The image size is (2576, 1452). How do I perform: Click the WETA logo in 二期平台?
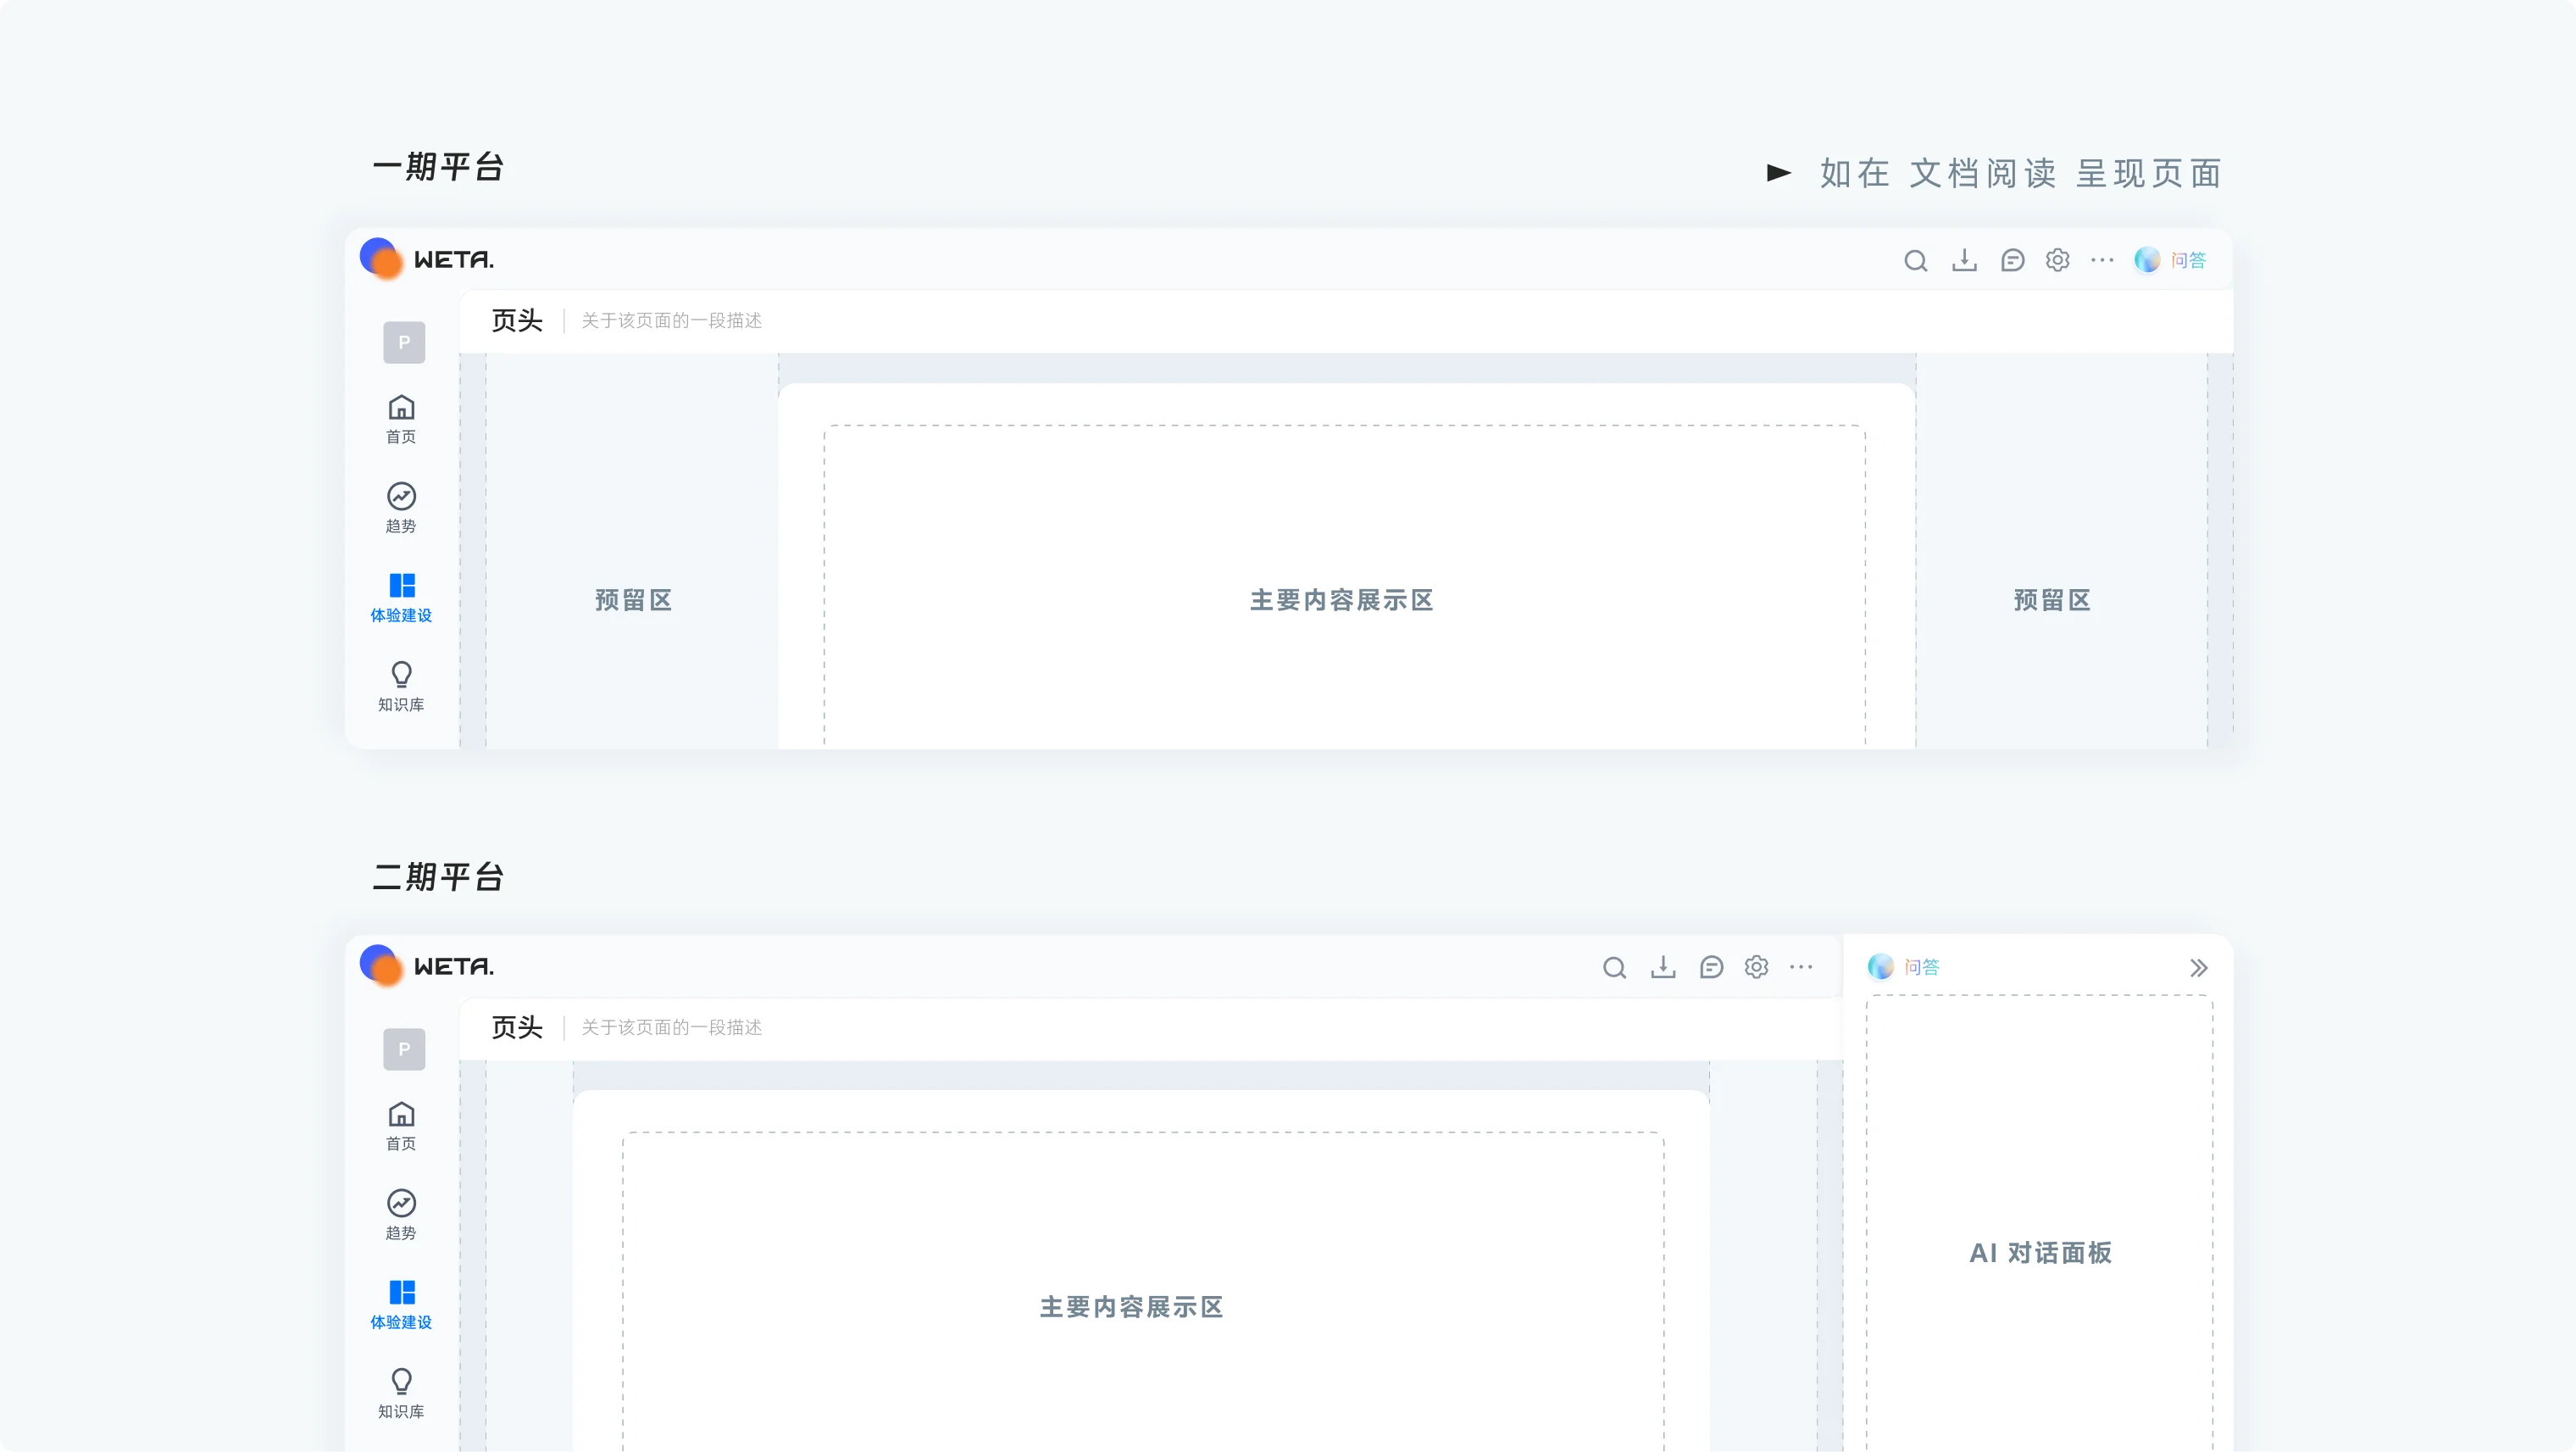[427, 966]
